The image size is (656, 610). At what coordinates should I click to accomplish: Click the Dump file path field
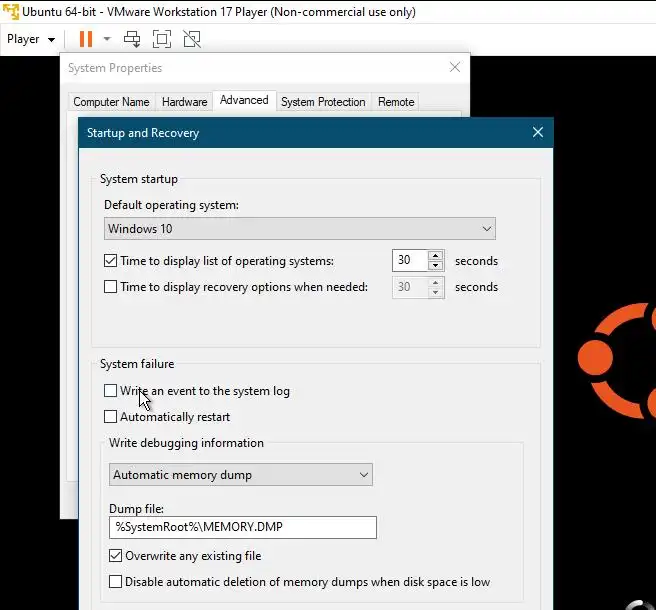click(243, 527)
